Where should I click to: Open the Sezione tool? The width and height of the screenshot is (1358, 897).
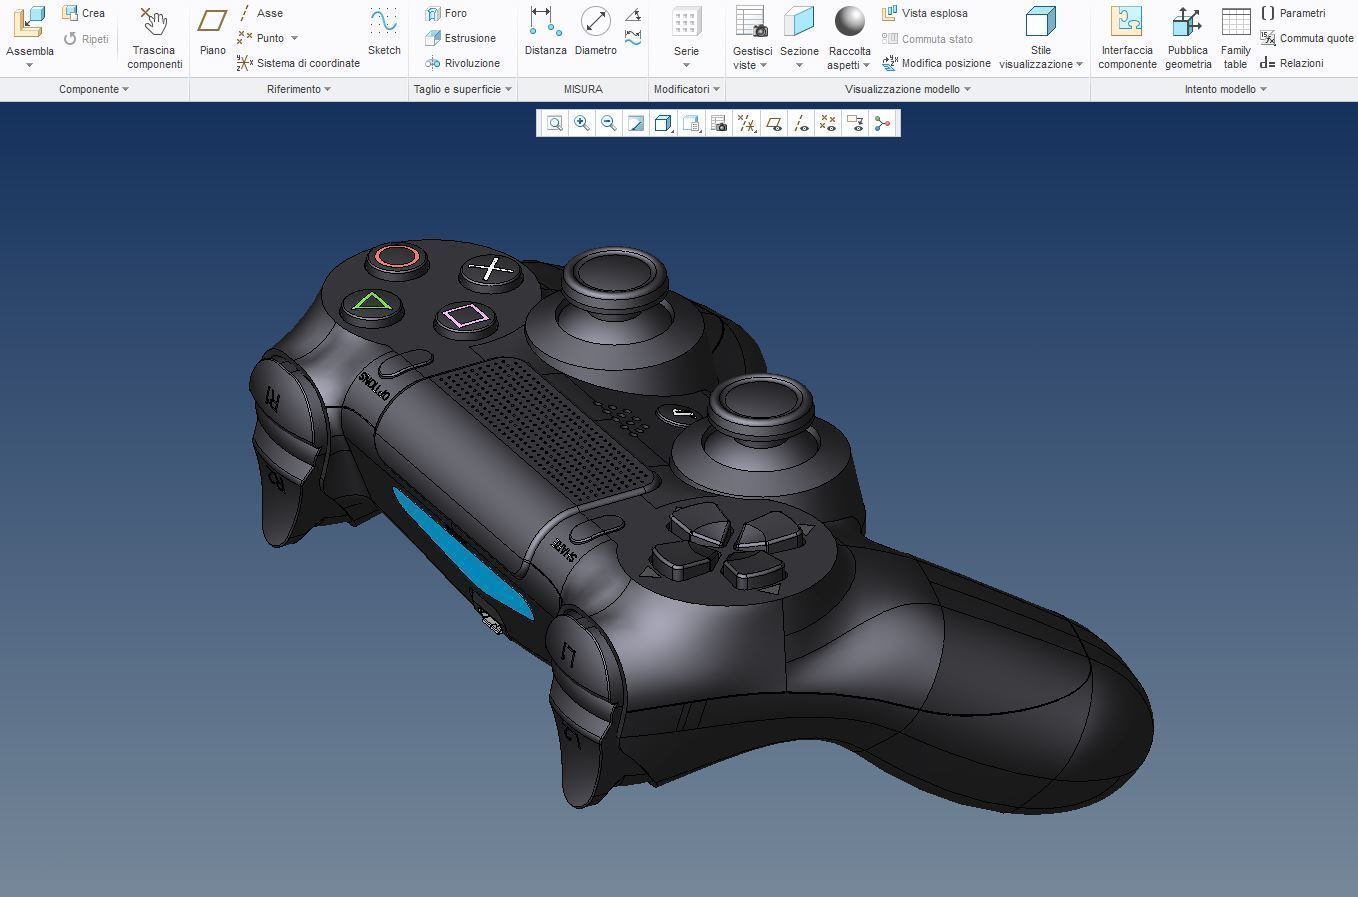(x=799, y=31)
